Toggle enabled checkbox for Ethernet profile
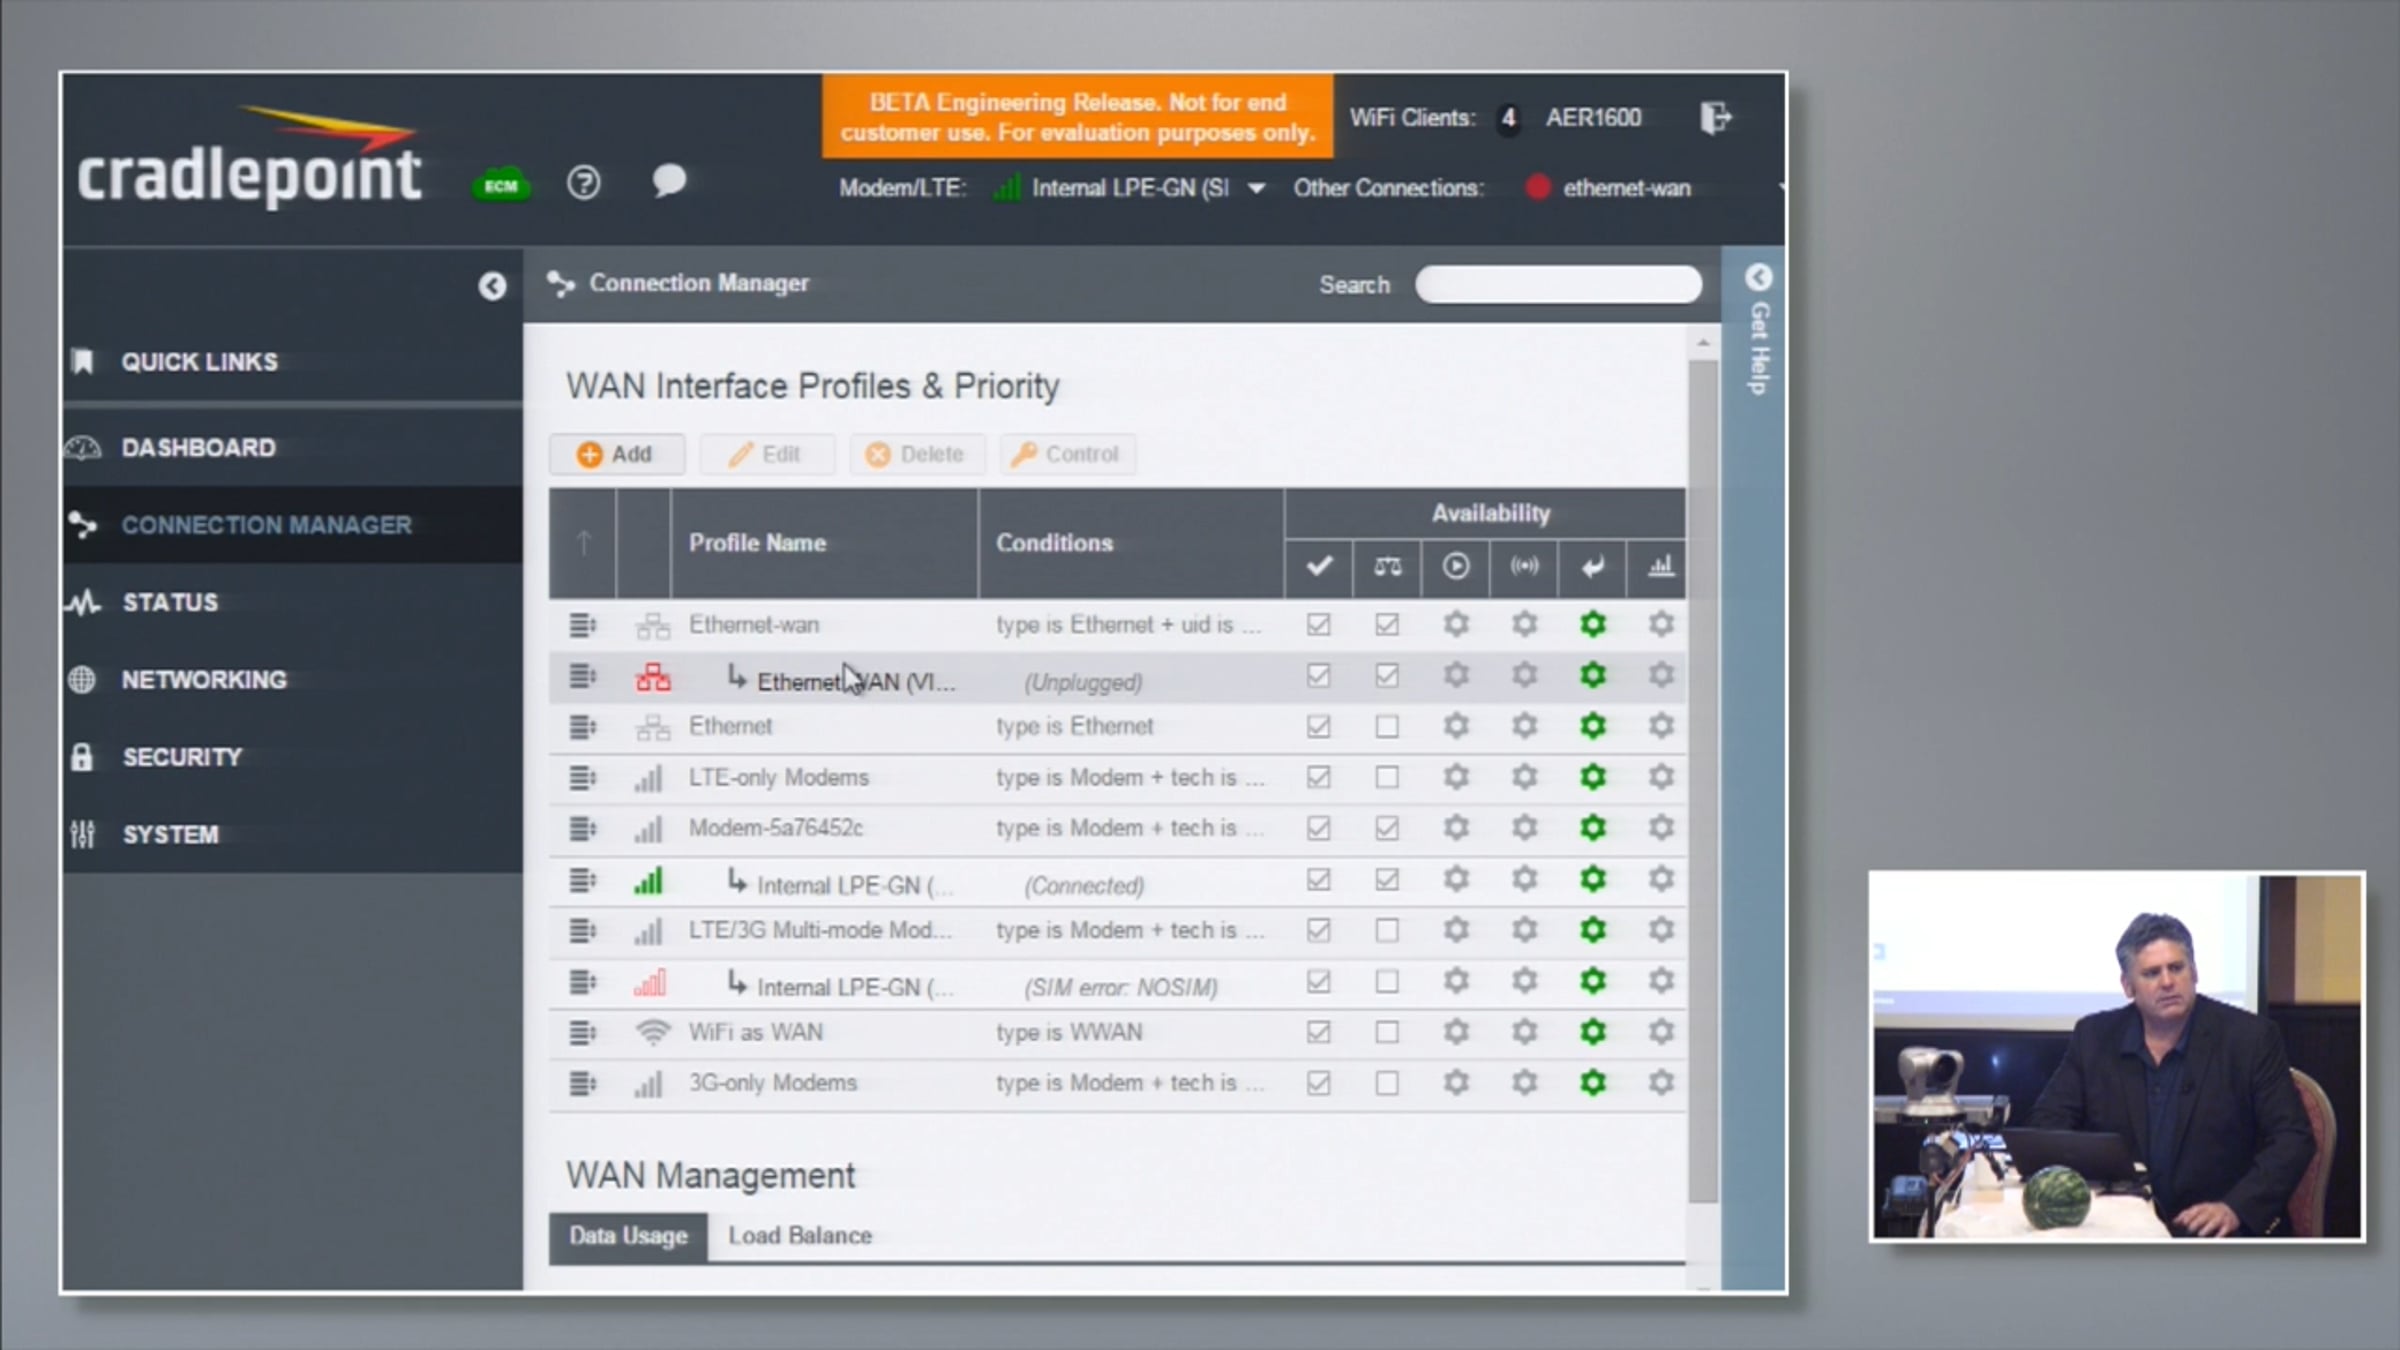Viewport: 2400px width, 1350px height. click(x=1319, y=727)
